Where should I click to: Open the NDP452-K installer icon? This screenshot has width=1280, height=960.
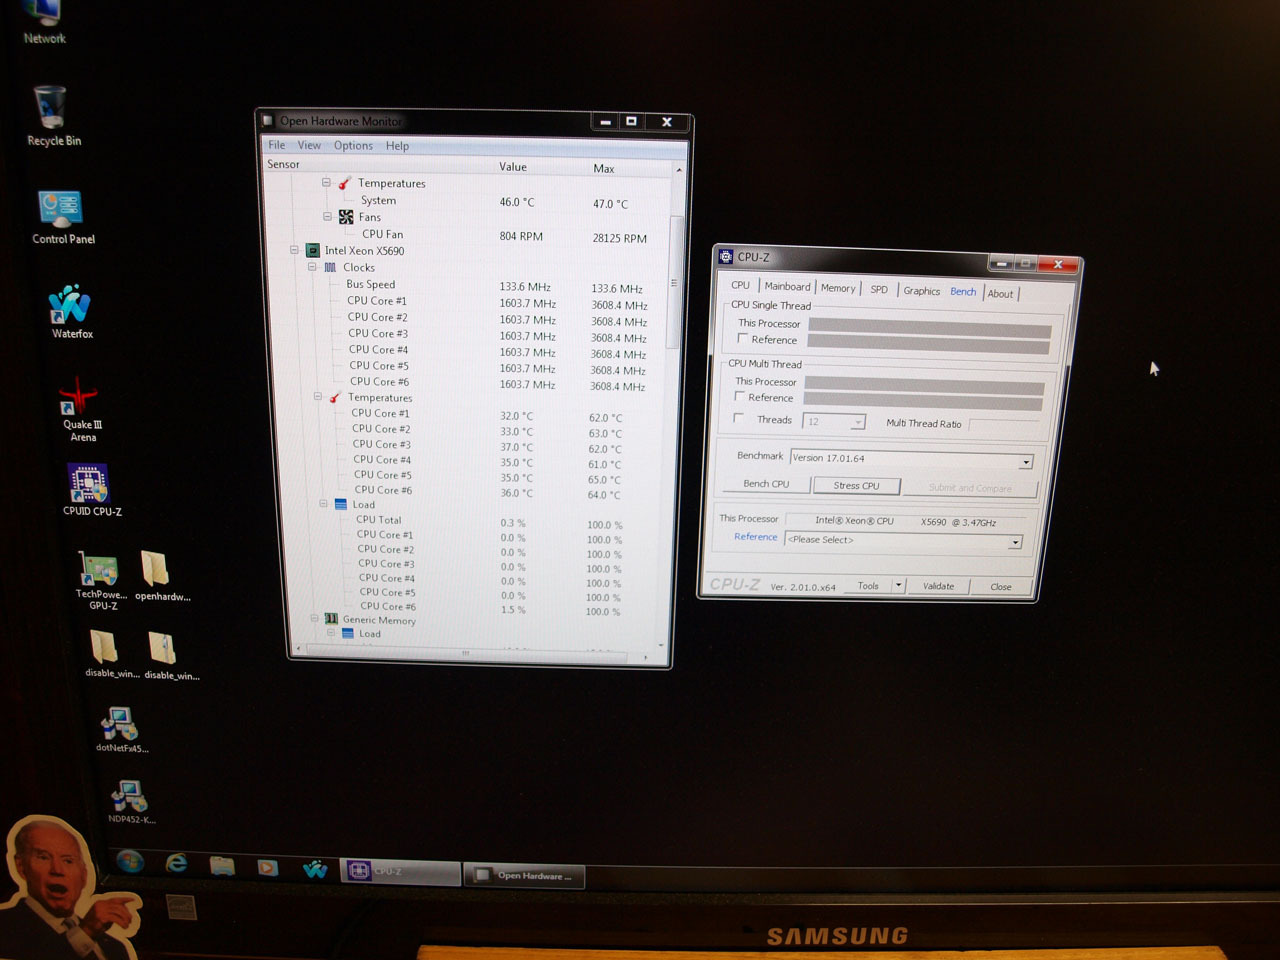tap(130, 802)
